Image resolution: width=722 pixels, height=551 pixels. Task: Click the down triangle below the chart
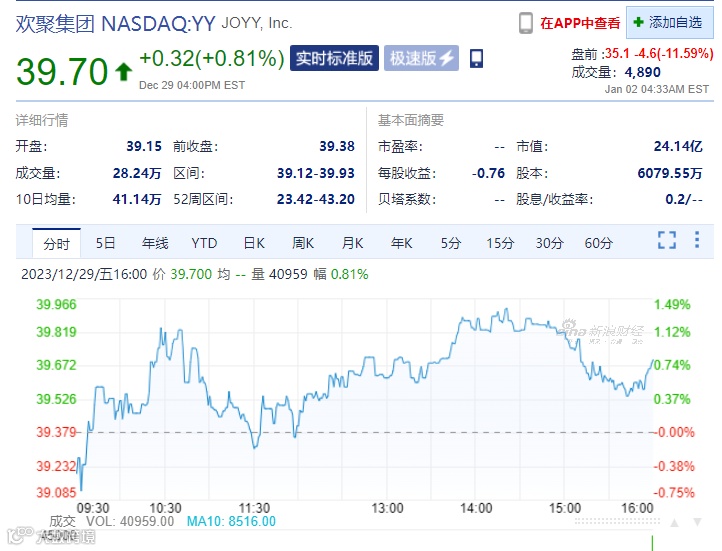[698, 522]
